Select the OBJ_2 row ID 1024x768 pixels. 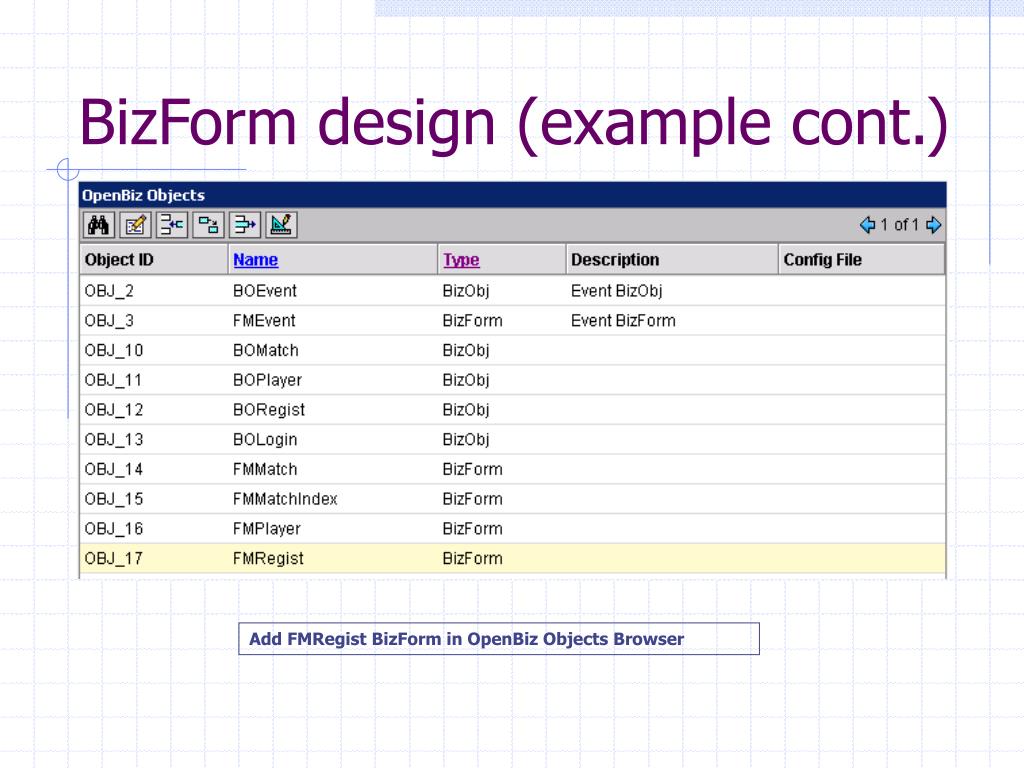tap(109, 291)
